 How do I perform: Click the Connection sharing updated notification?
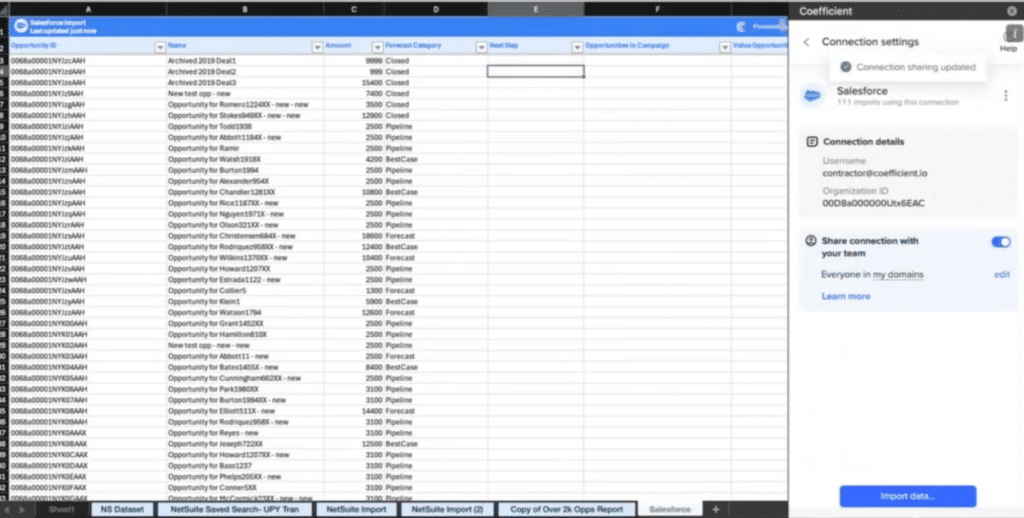[908, 67]
